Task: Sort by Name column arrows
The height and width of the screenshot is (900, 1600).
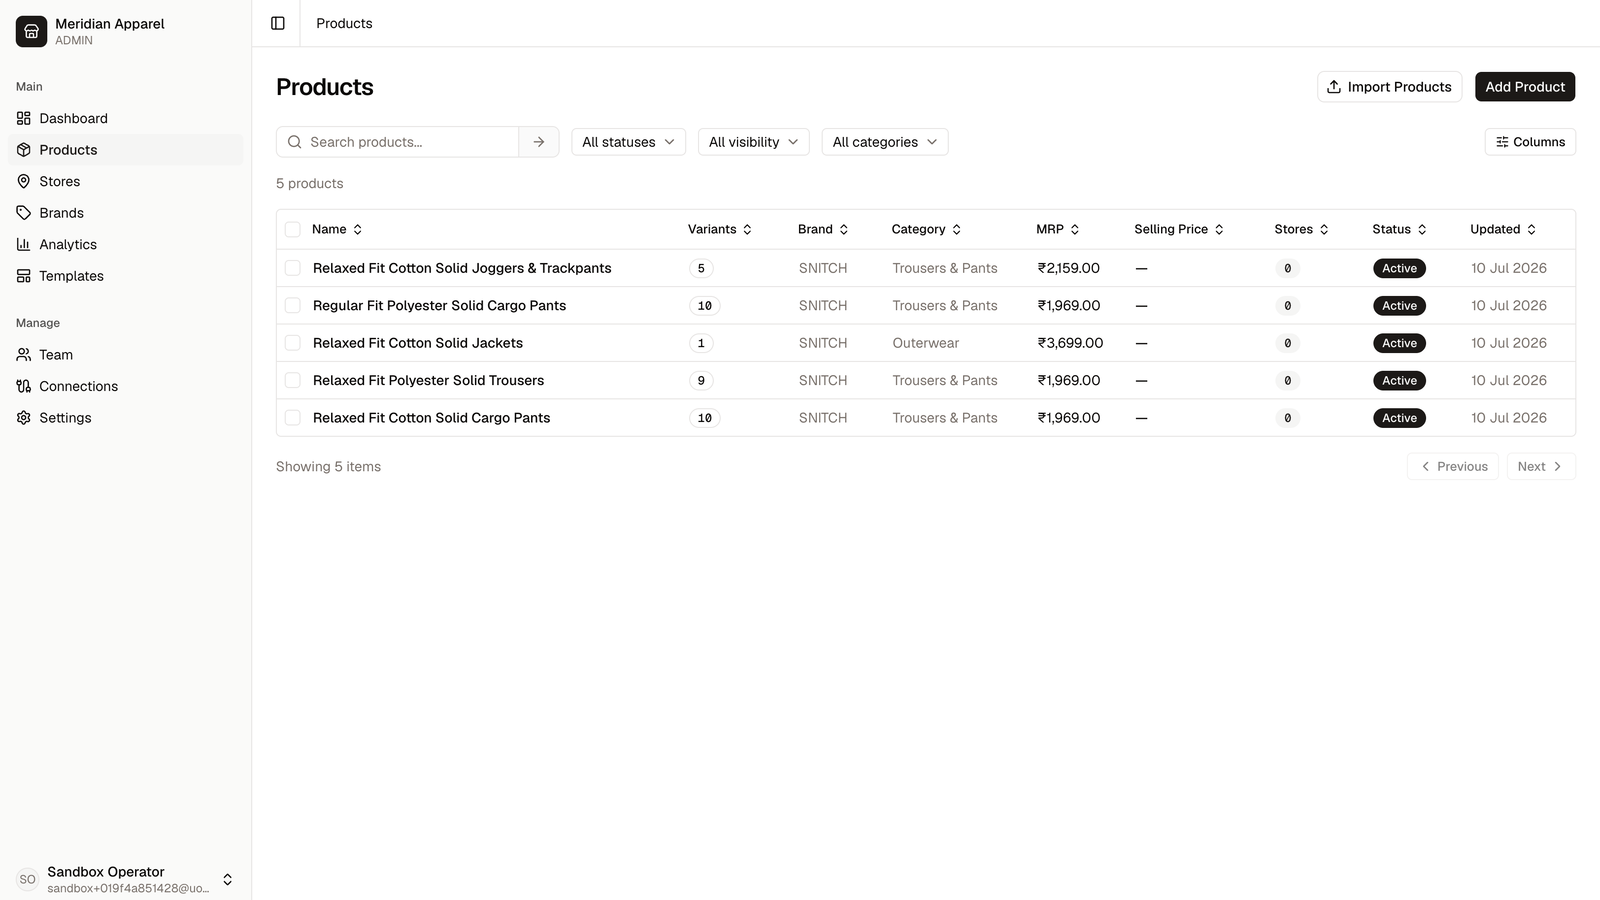Action: (358, 230)
